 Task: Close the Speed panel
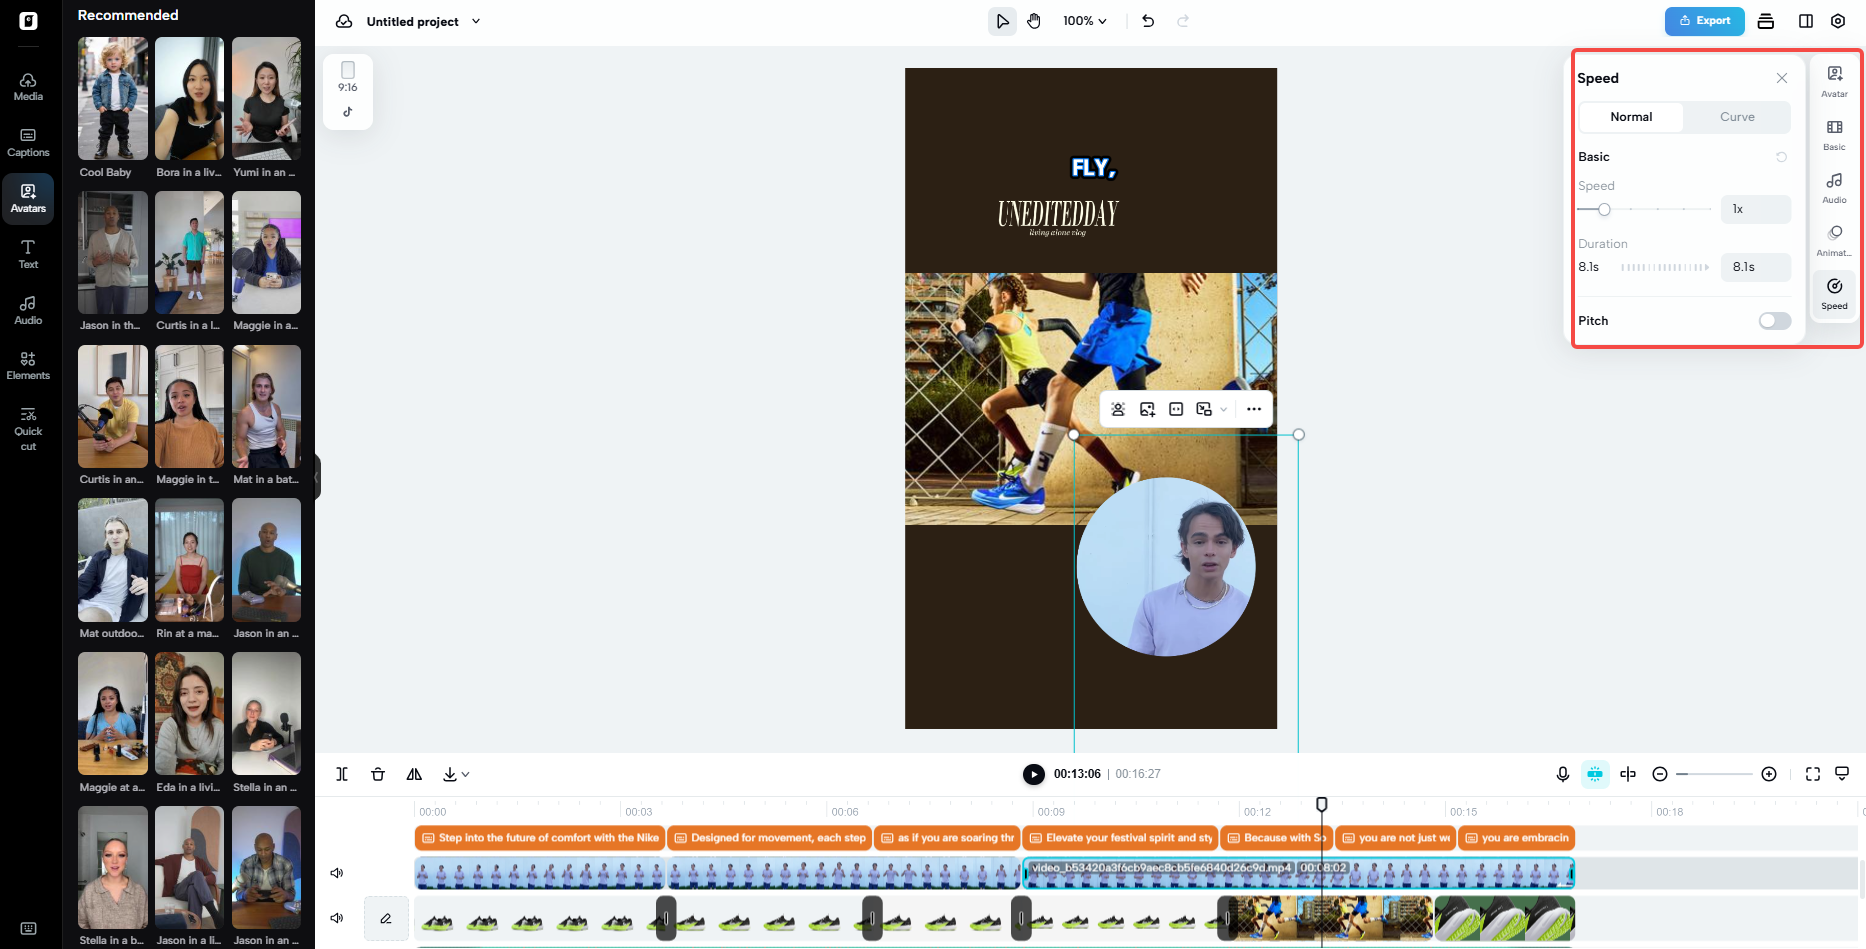(x=1782, y=78)
